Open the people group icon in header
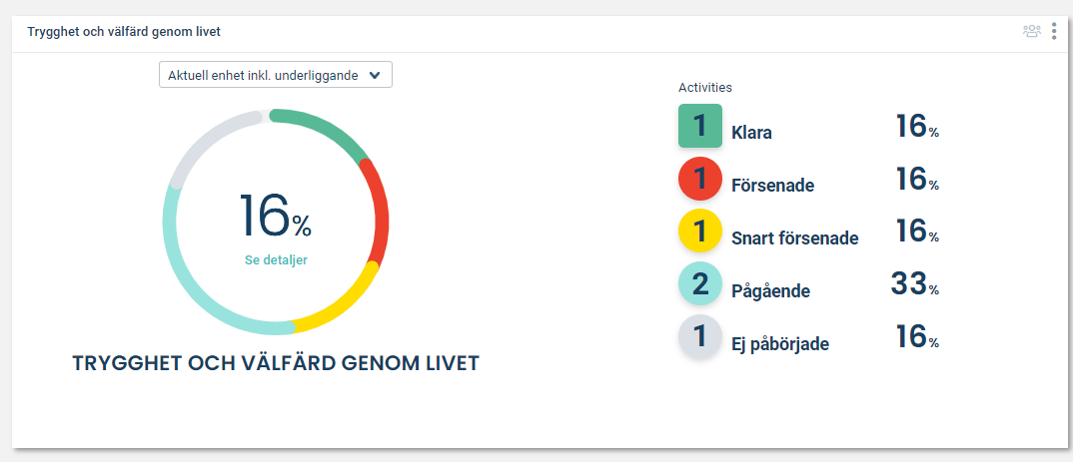This screenshot has height=462, width=1073. point(1031,31)
